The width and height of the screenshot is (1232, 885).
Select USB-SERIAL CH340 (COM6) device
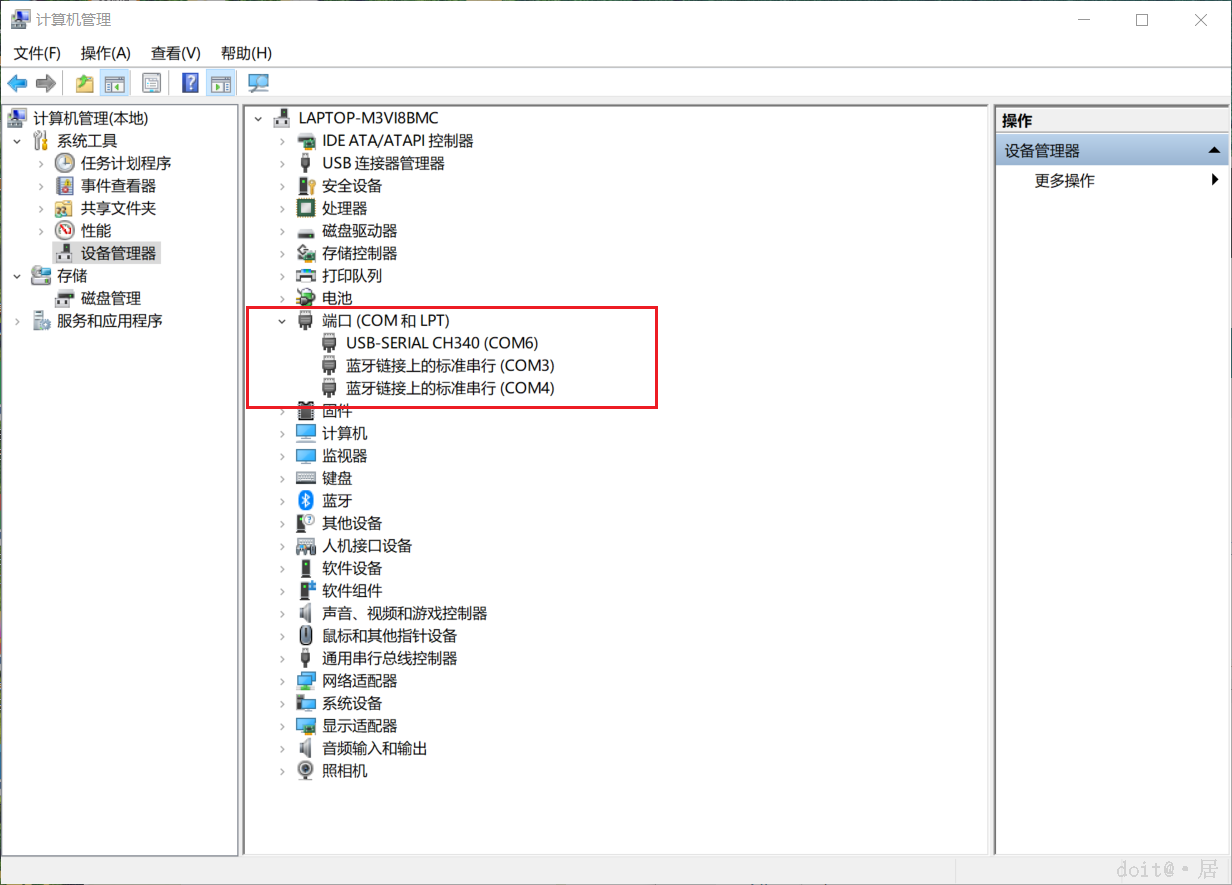[441, 343]
